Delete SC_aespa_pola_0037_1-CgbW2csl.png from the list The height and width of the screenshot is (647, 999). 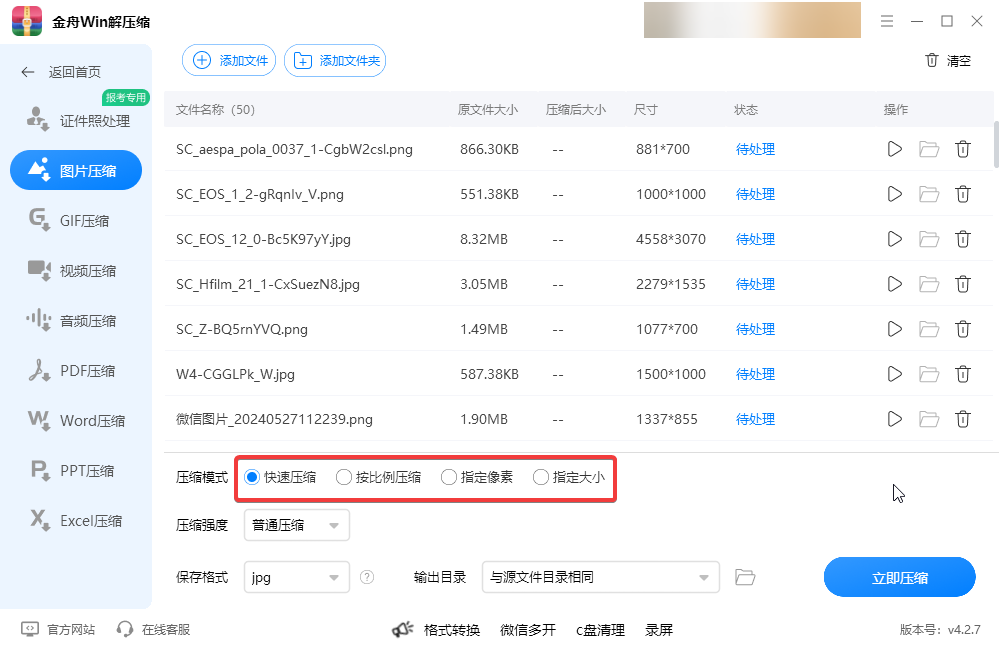[963, 149]
